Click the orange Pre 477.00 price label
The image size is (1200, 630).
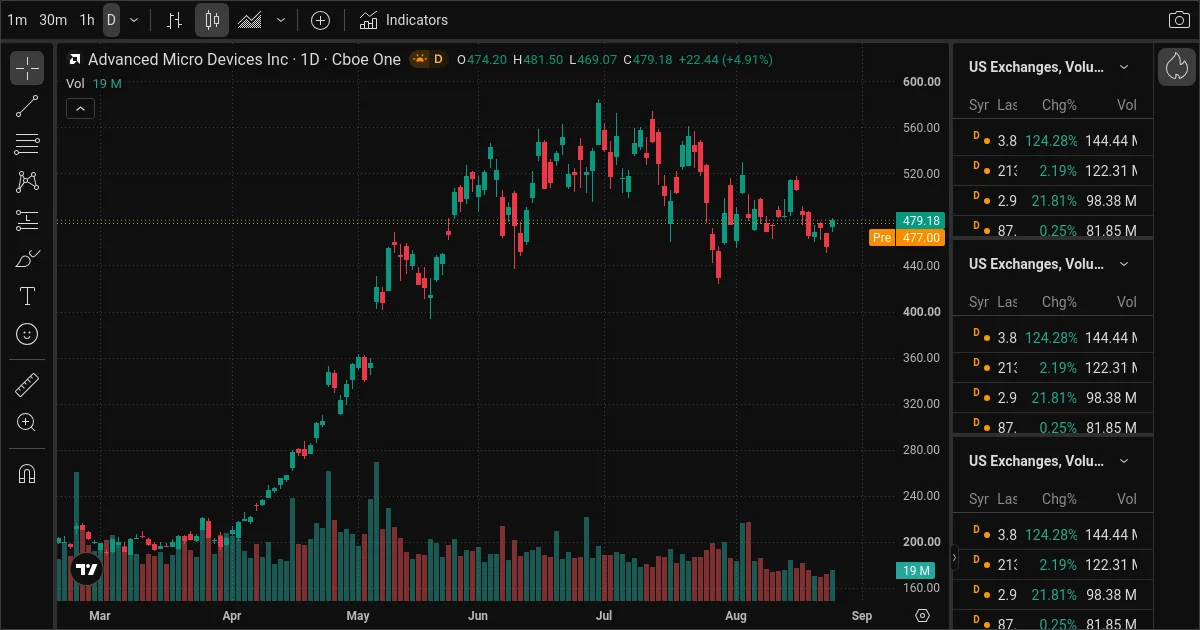tap(907, 238)
